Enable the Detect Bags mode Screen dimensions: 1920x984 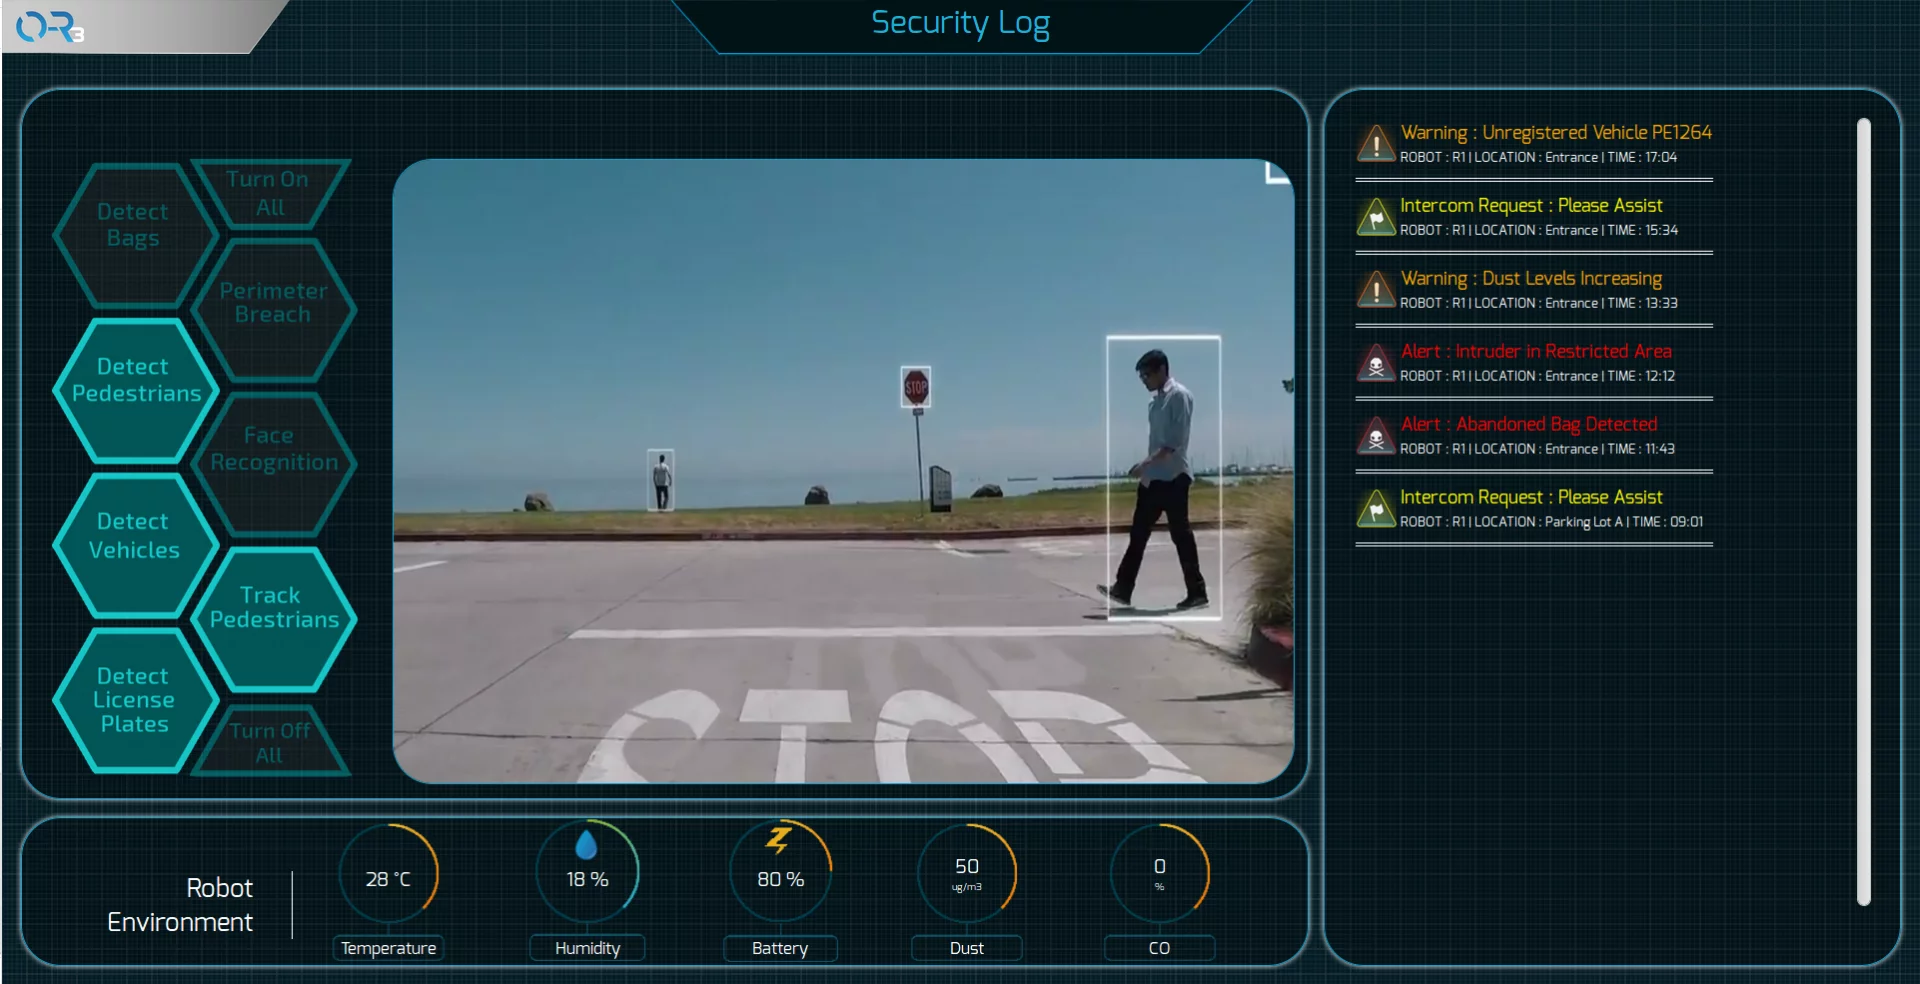133,226
